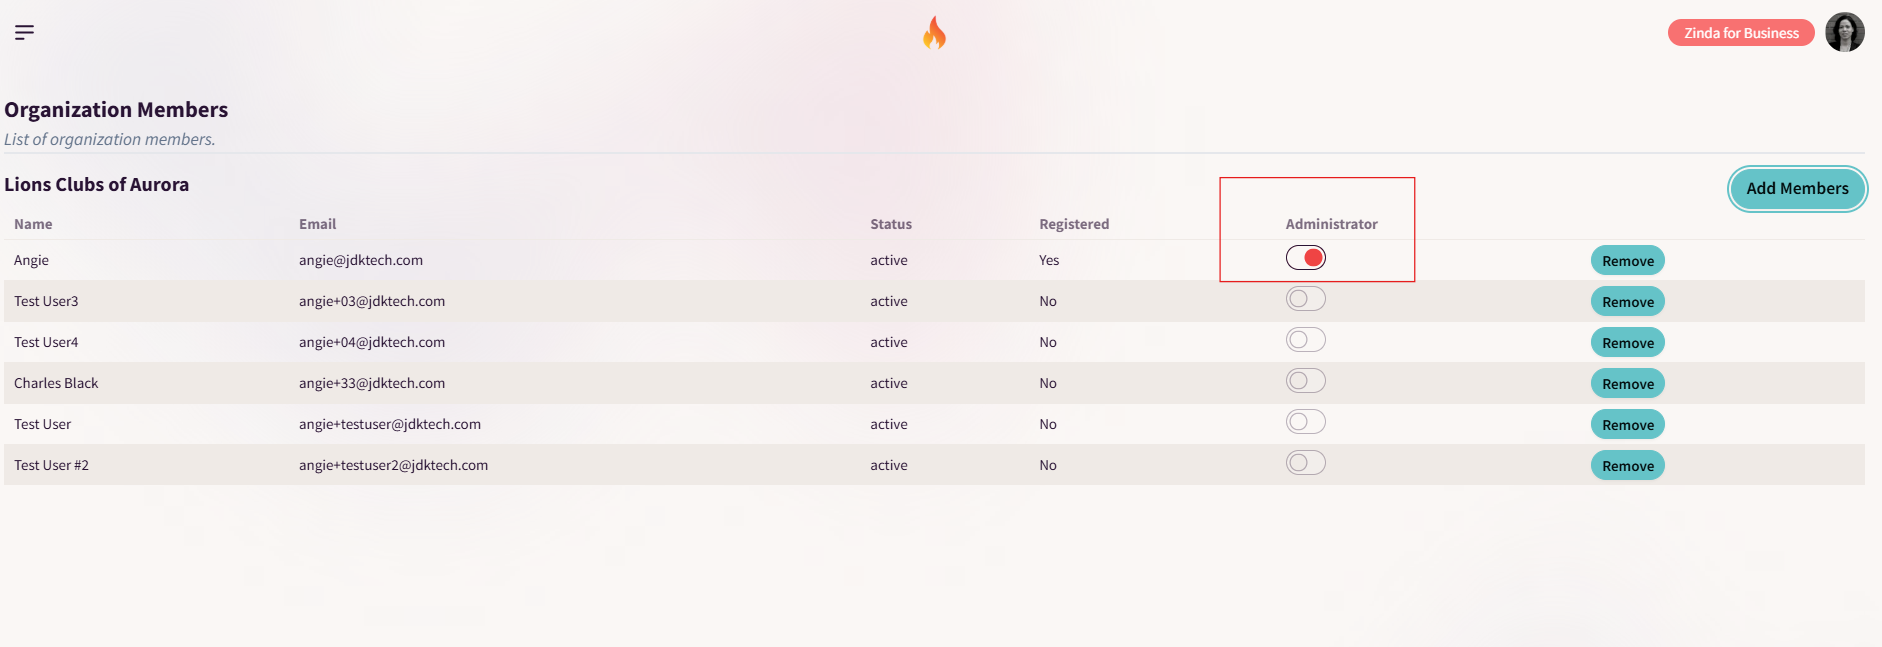Open the user profile avatar
The width and height of the screenshot is (1882, 647).
pos(1844,32)
